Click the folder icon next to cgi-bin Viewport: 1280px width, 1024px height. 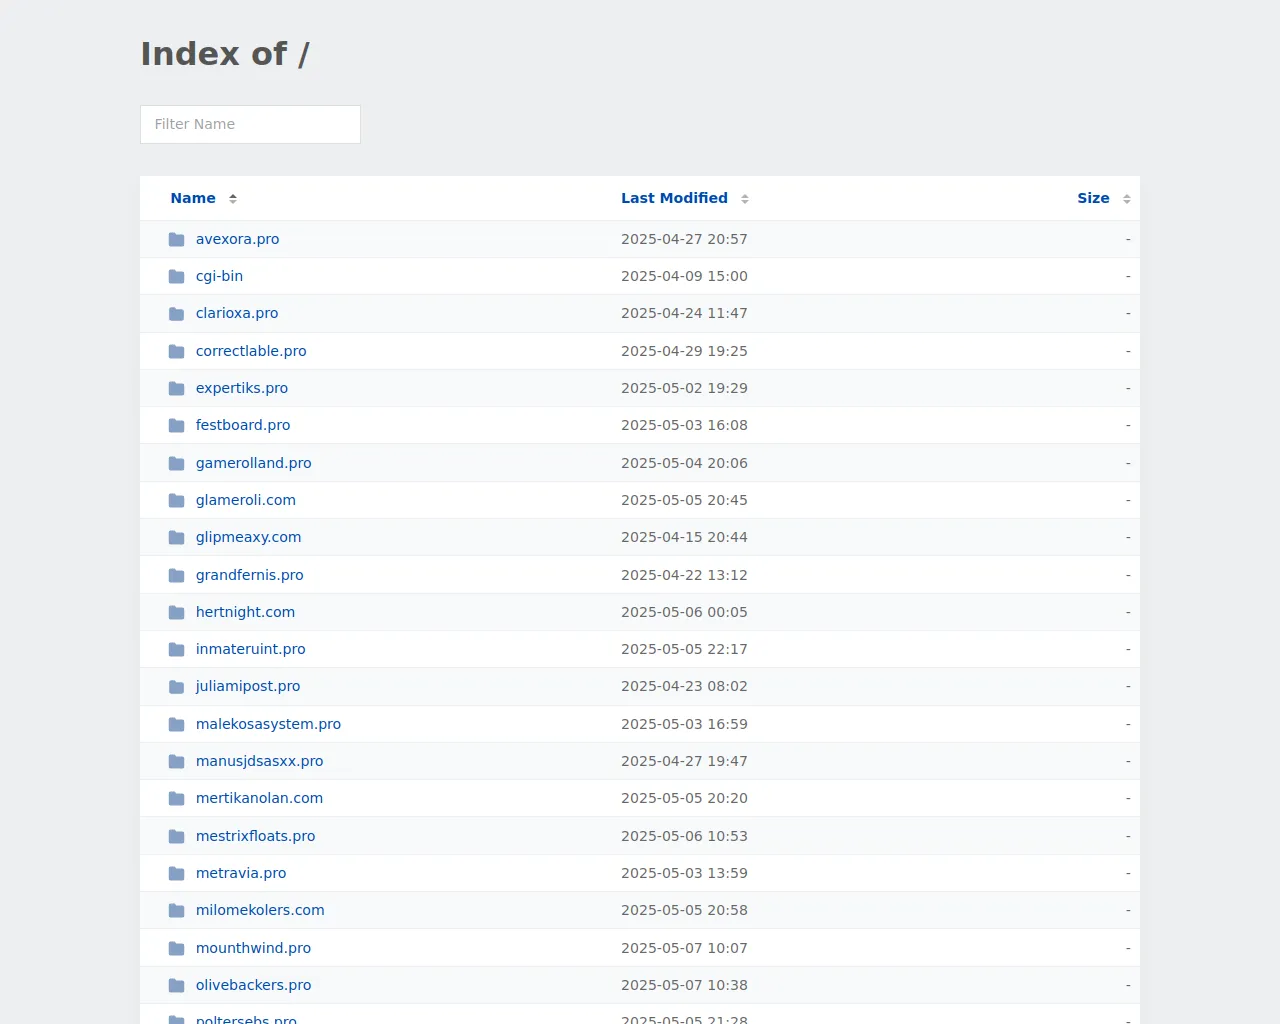coord(177,276)
